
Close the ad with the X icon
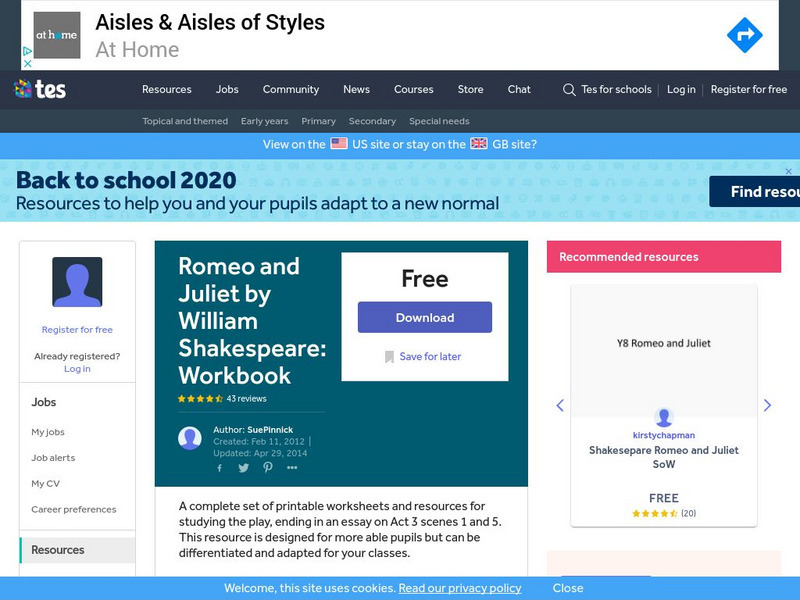28,63
